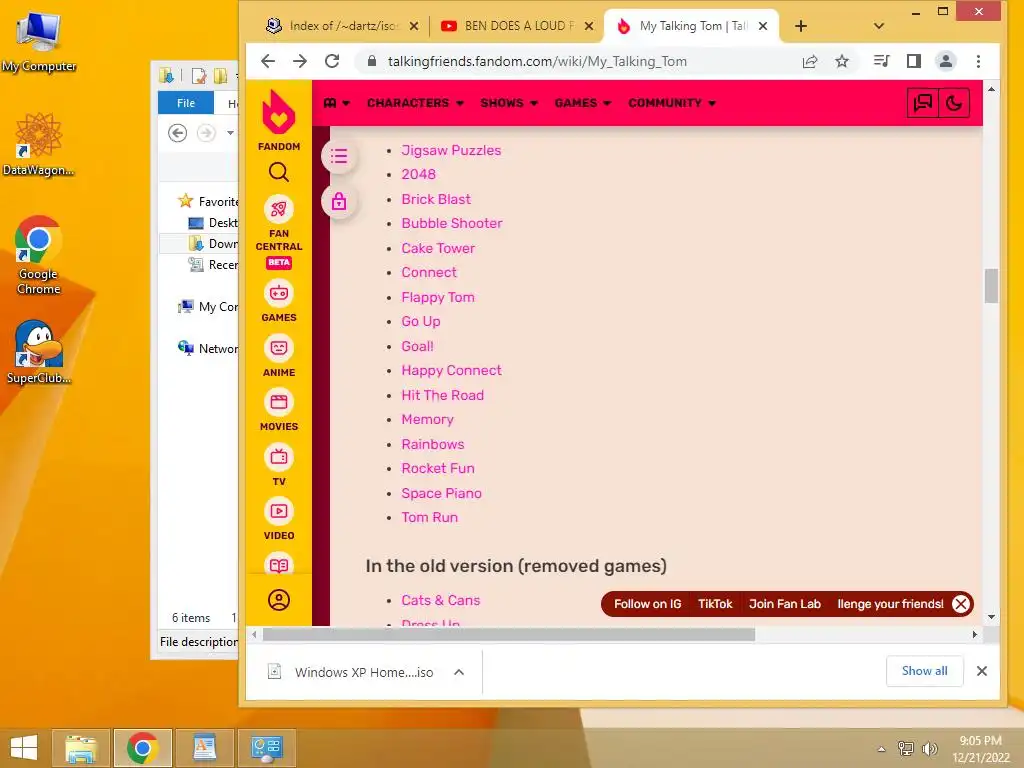Click the horizontal scrollbar thumb
This screenshot has height=768, width=1024.
point(509,635)
